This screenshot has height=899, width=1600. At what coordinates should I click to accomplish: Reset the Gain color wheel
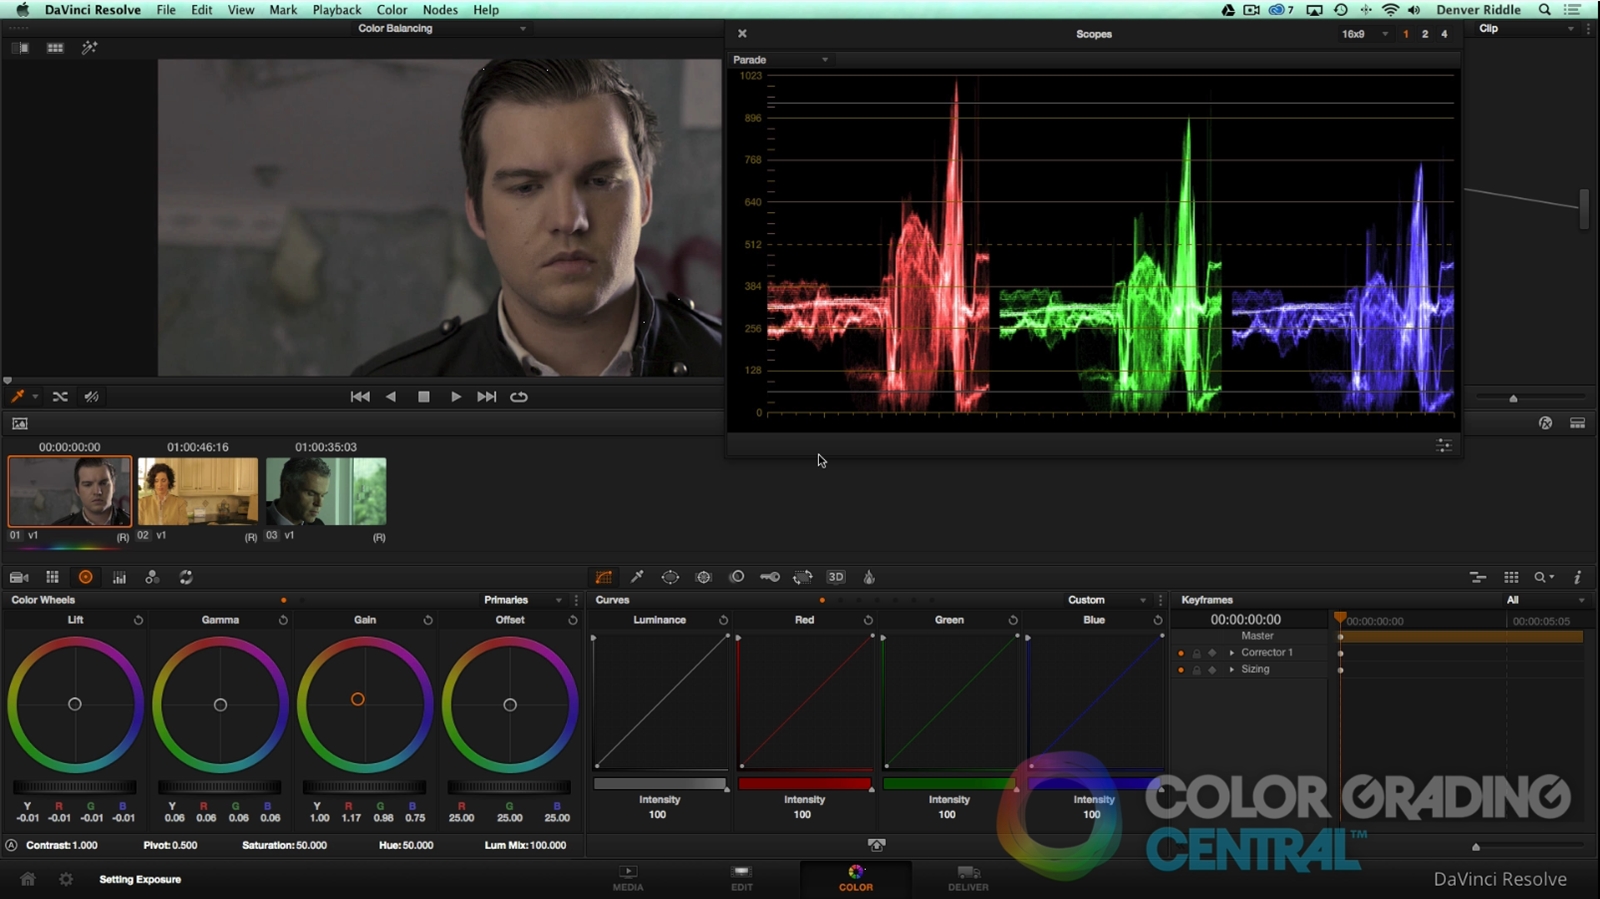click(x=428, y=620)
